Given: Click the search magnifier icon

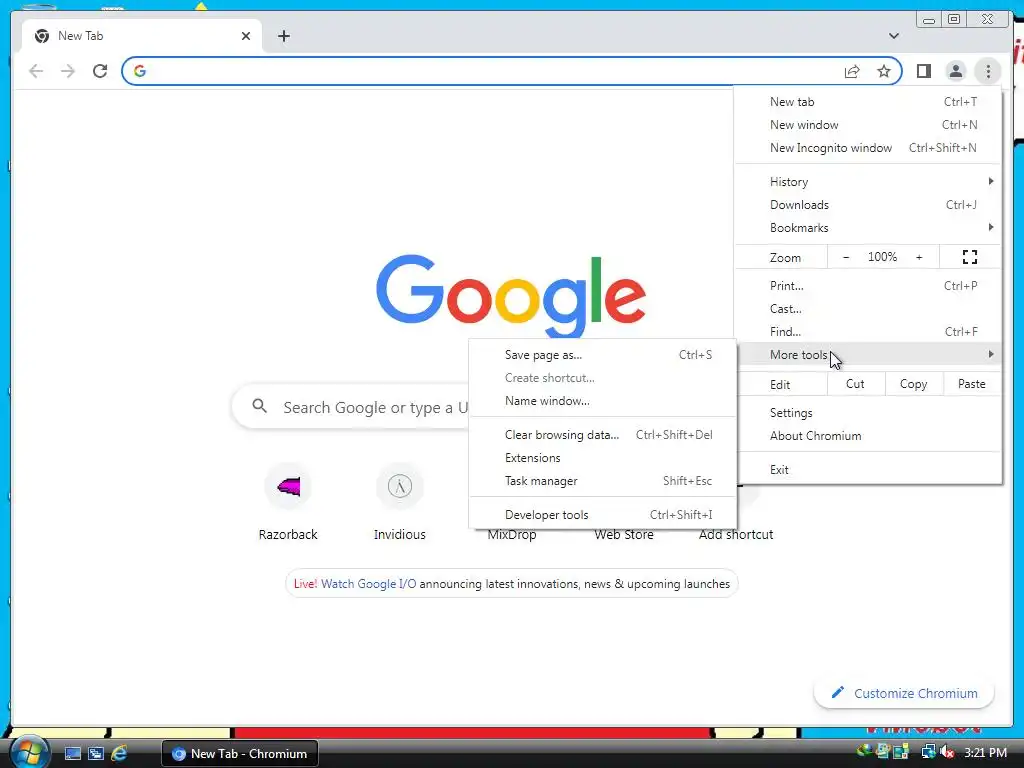Looking at the screenshot, I should (260, 406).
